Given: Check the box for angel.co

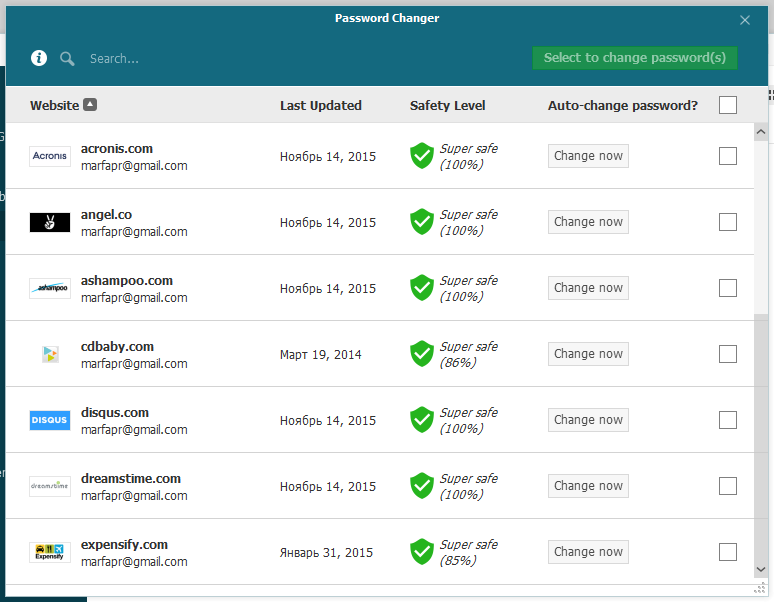Looking at the screenshot, I should (728, 222).
